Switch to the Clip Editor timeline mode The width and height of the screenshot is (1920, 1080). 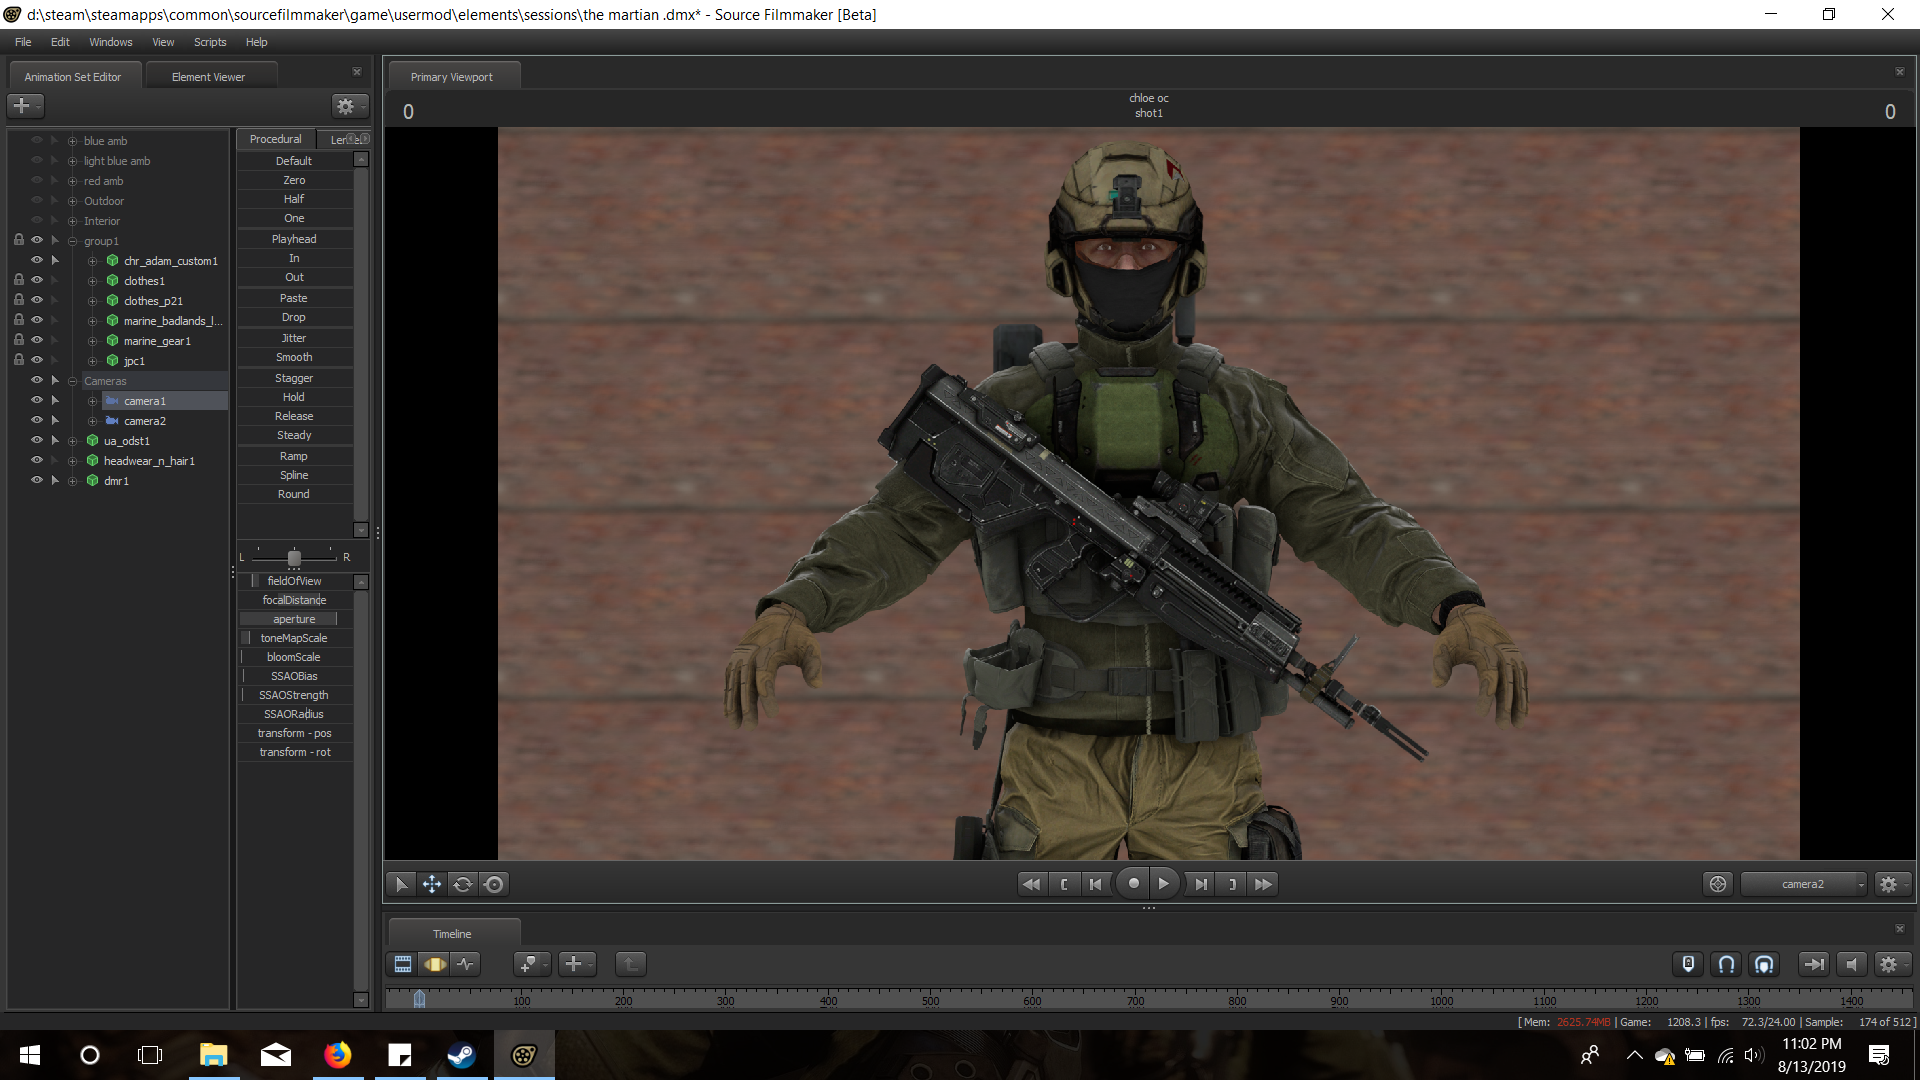(x=403, y=964)
